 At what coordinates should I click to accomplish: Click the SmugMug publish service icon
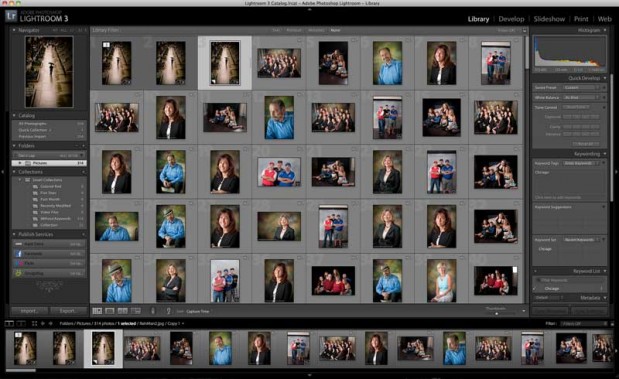[x=18, y=273]
